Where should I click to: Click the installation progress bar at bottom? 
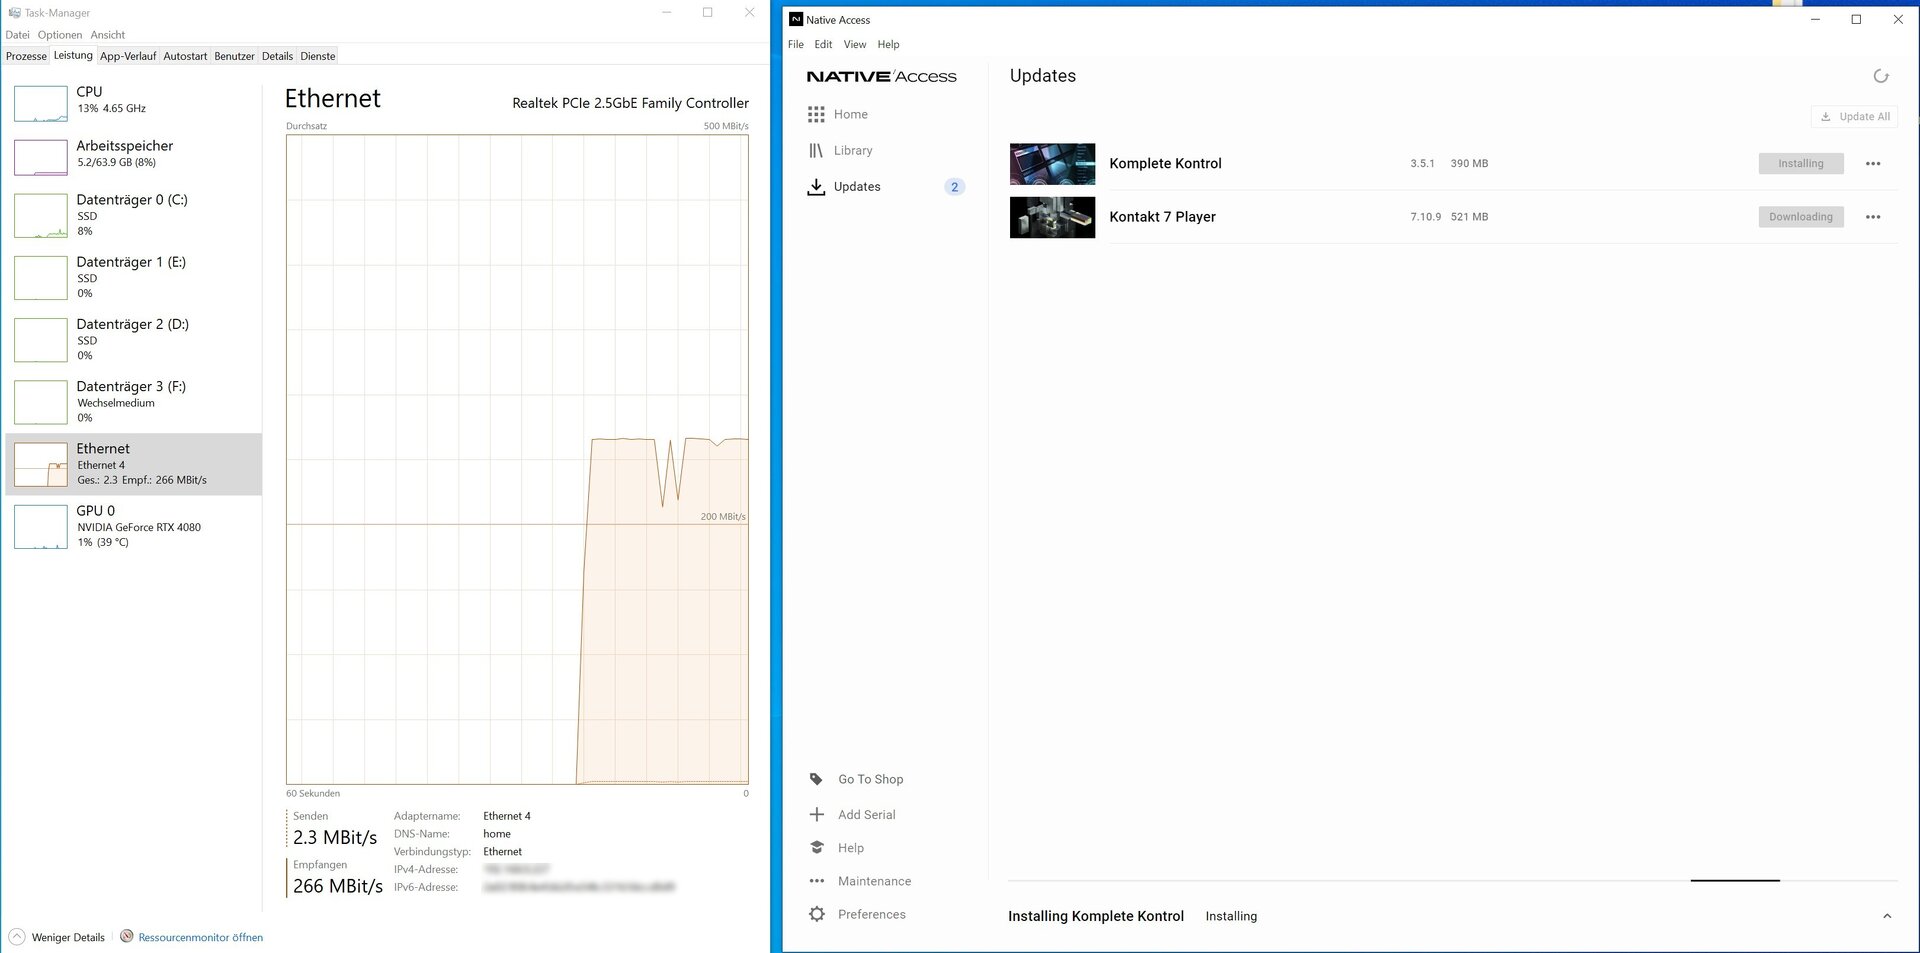pyautogui.click(x=1452, y=881)
